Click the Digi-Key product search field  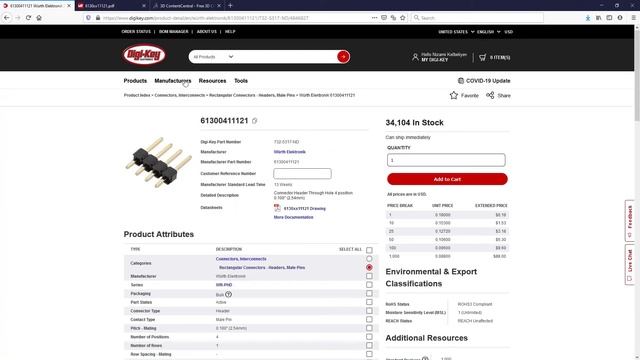pos(286,57)
